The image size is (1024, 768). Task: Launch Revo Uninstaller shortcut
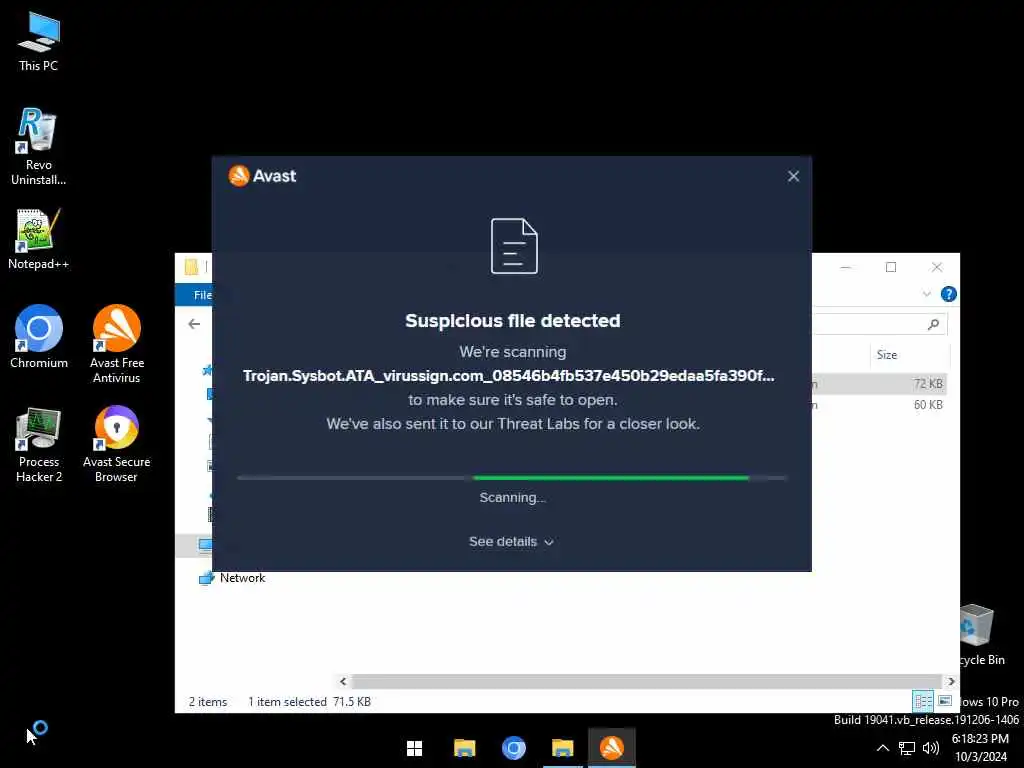pyautogui.click(x=39, y=146)
